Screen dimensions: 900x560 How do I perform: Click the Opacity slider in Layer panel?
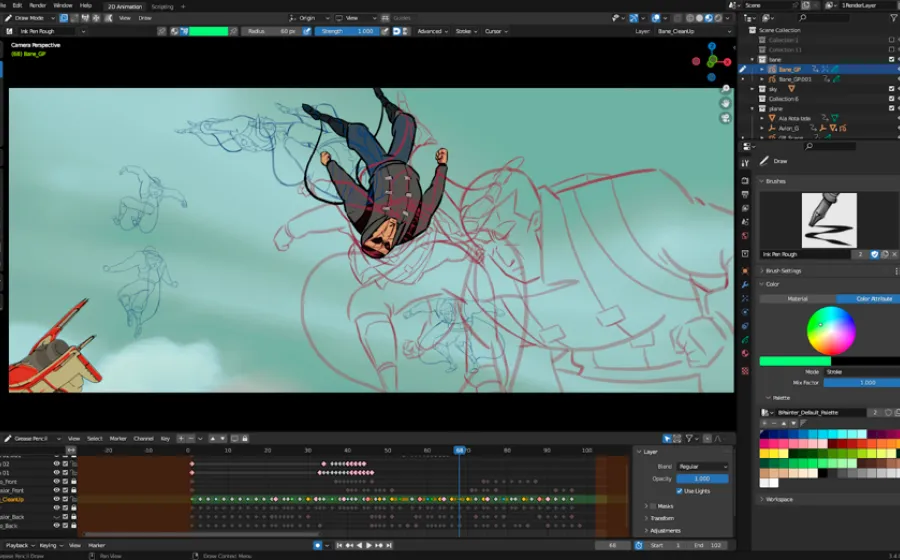(703, 479)
